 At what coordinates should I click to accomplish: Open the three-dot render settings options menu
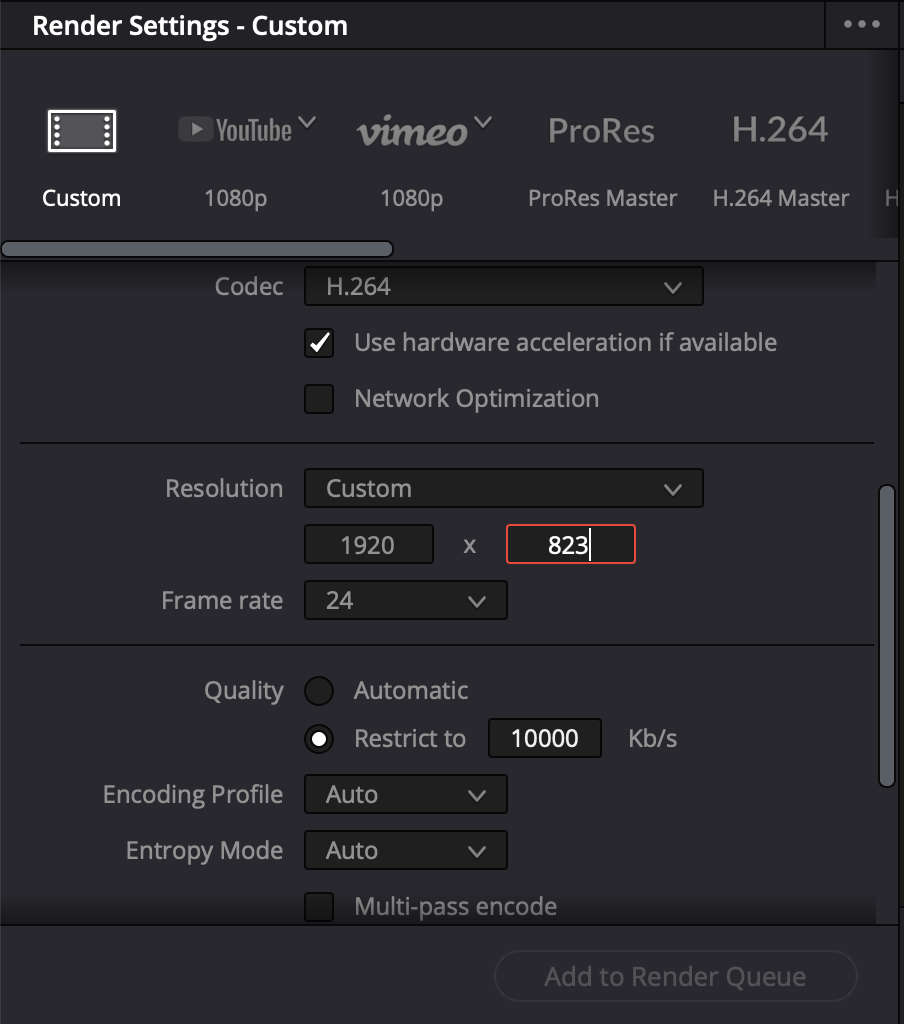pyautogui.click(x=862, y=25)
